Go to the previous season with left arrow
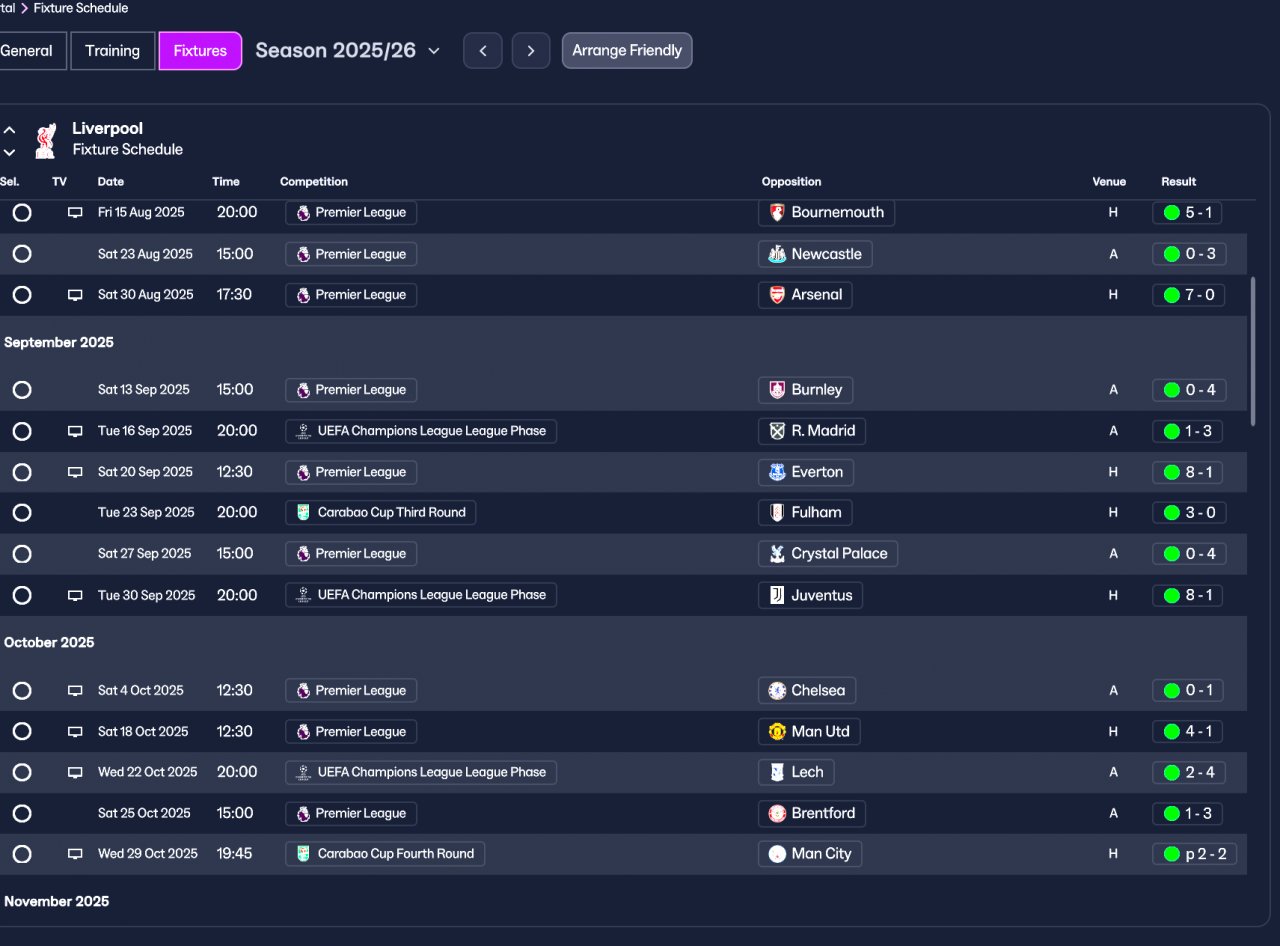1280x946 pixels. click(482, 51)
